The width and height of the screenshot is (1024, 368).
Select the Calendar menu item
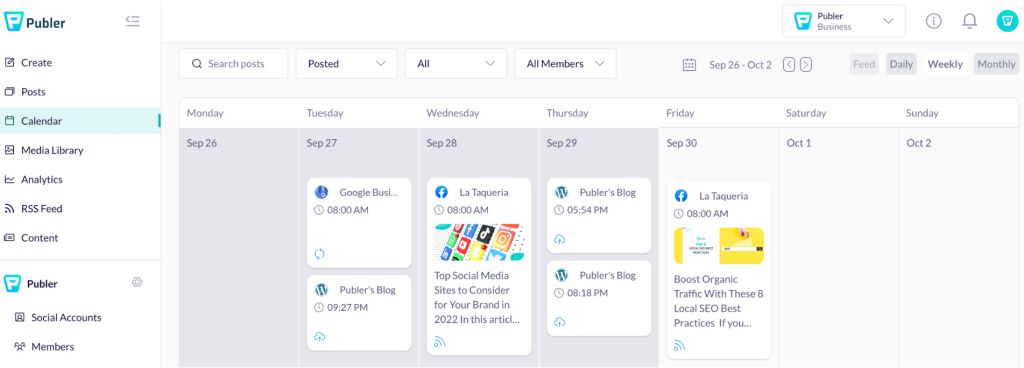[x=80, y=121]
